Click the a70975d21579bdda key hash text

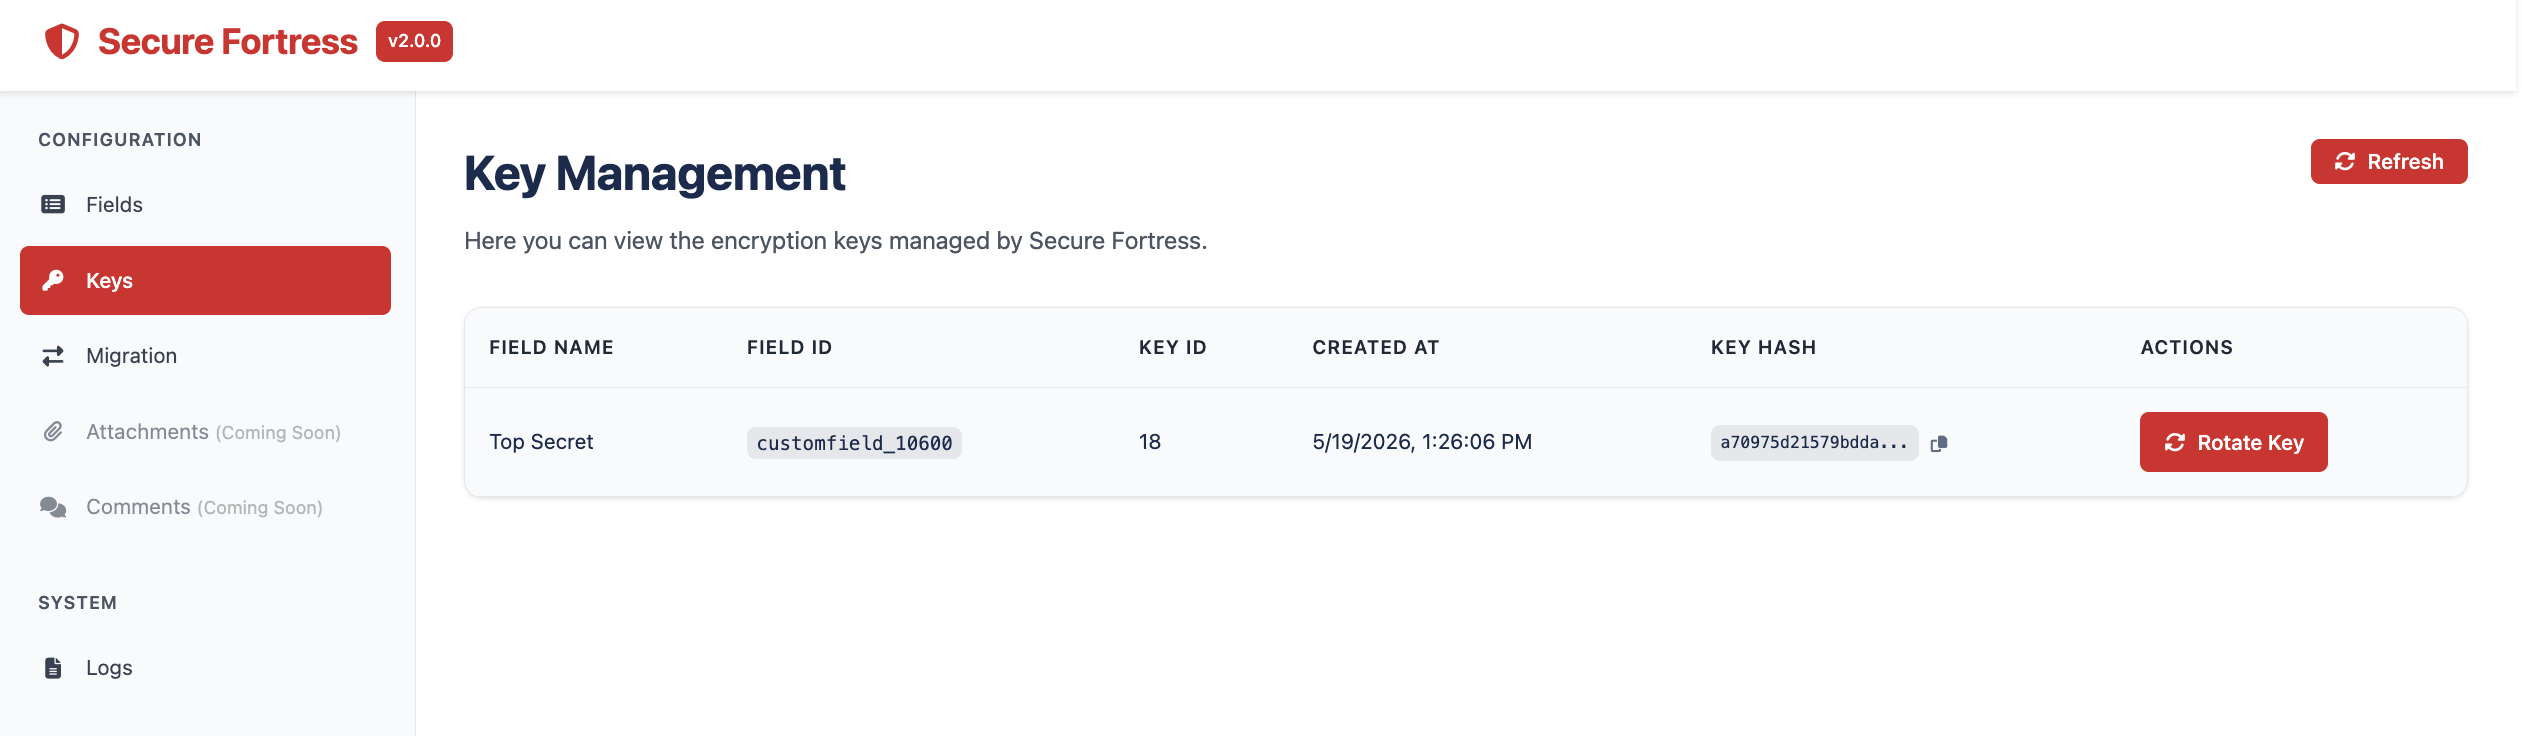coord(1814,442)
